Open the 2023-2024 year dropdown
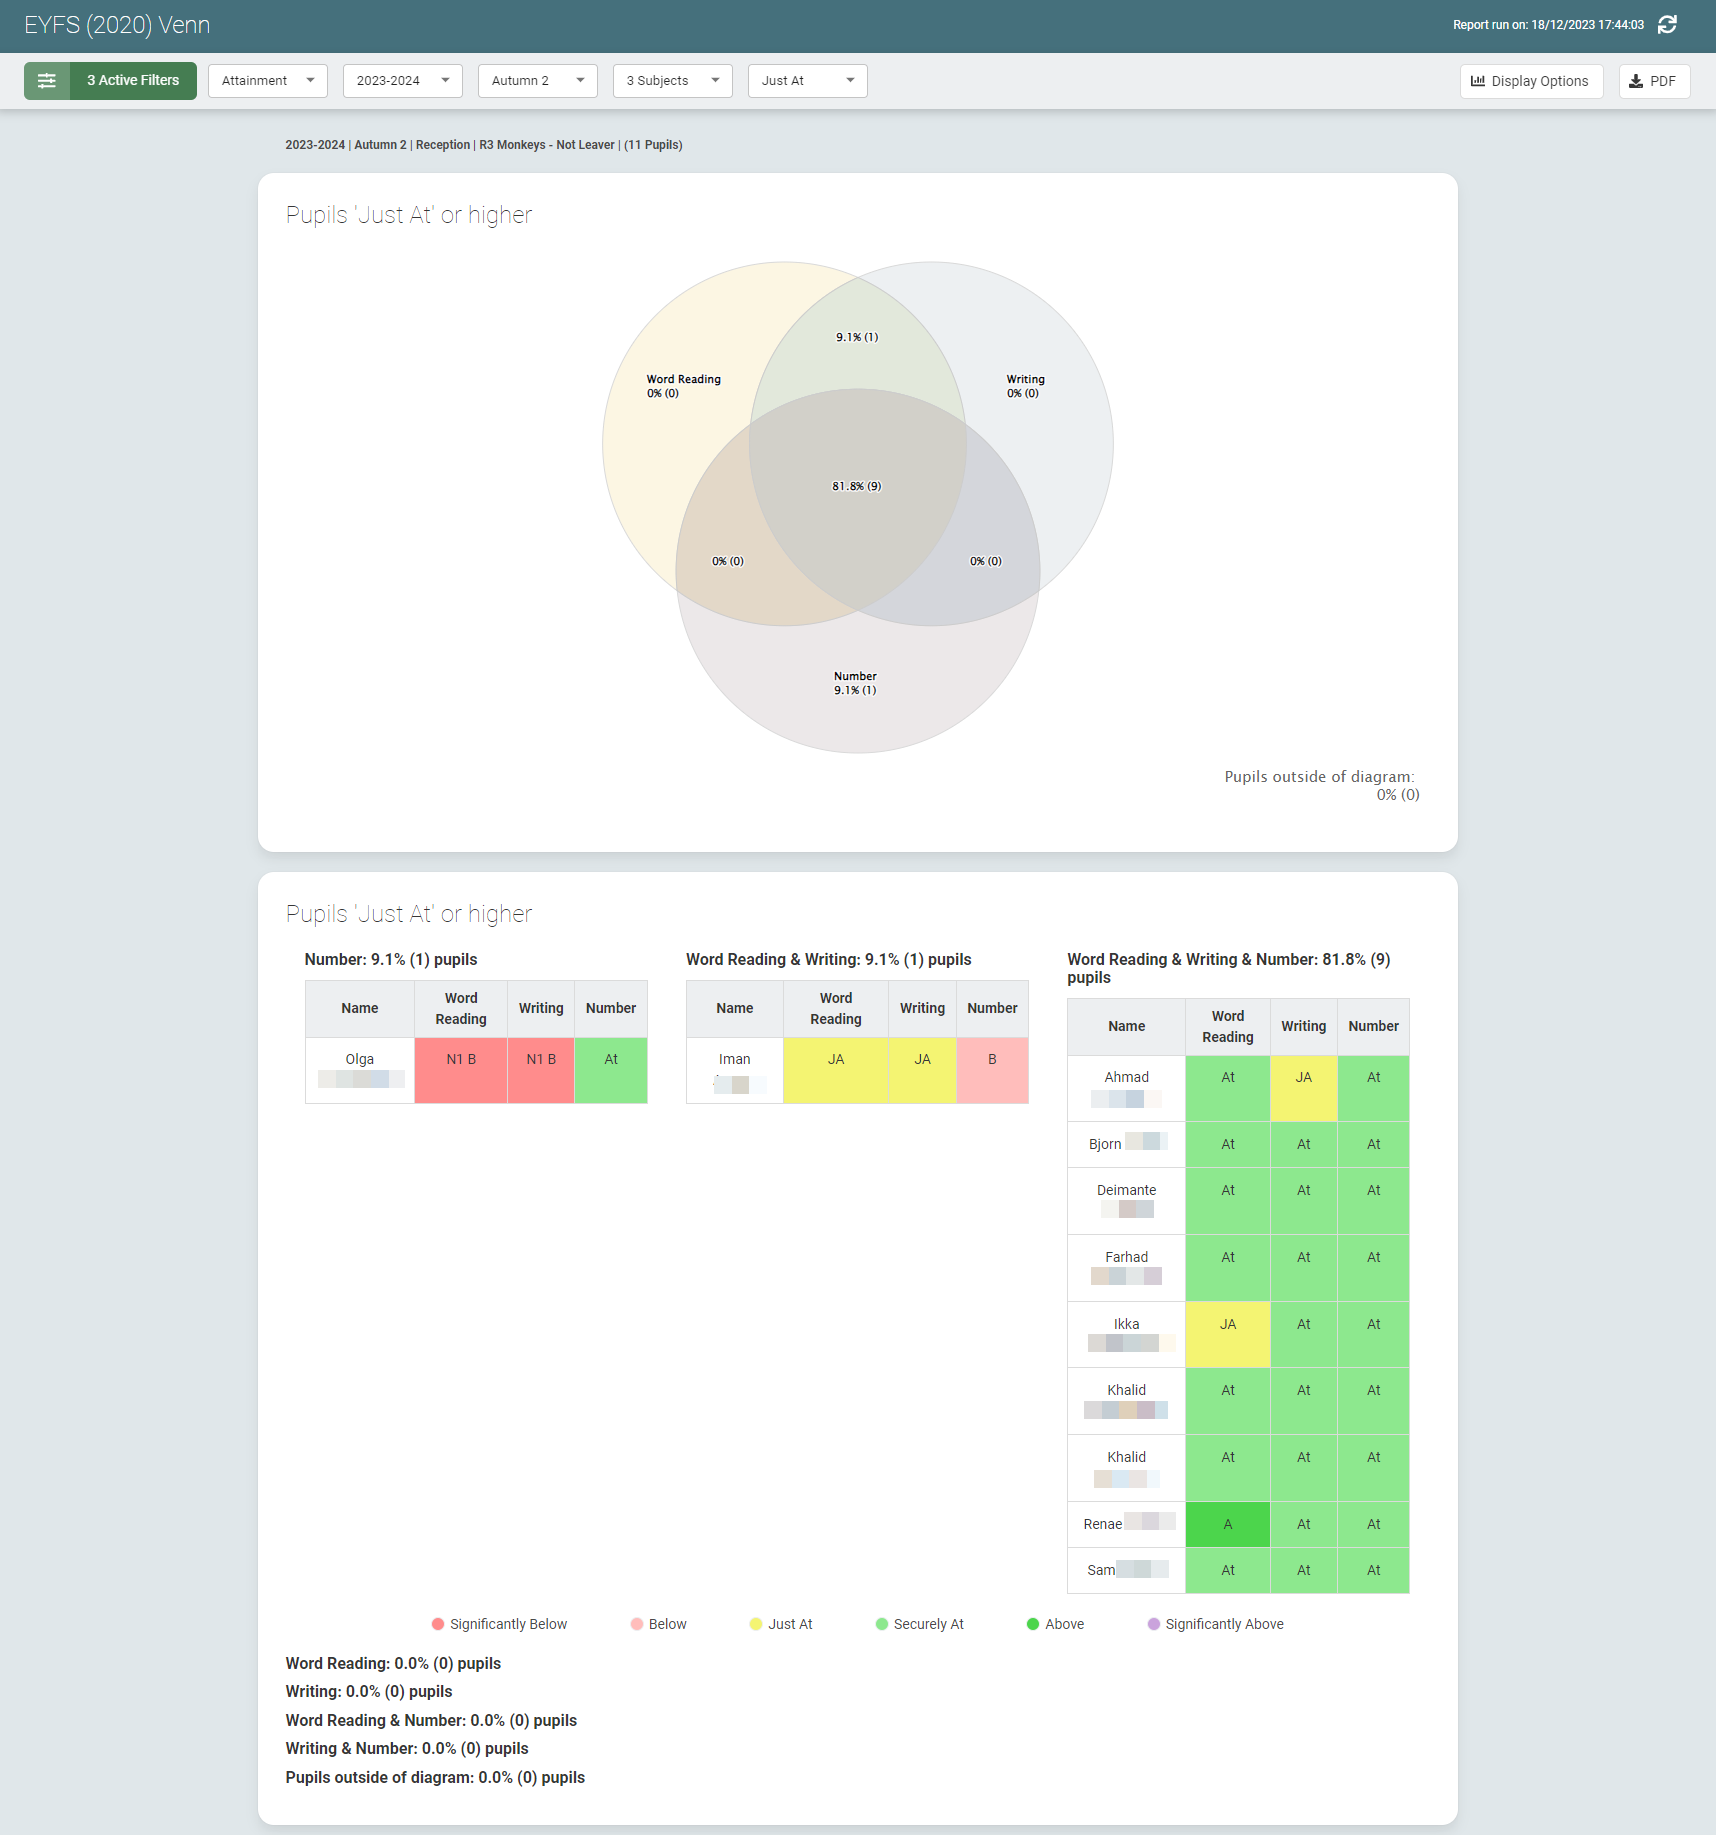This screenshot has height=1835, width=1716. 402,81
